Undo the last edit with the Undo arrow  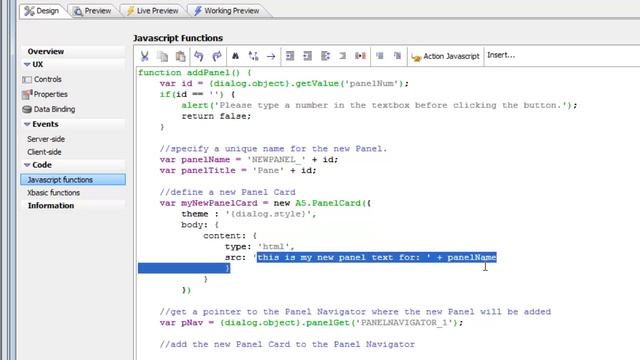pos(199,56)
